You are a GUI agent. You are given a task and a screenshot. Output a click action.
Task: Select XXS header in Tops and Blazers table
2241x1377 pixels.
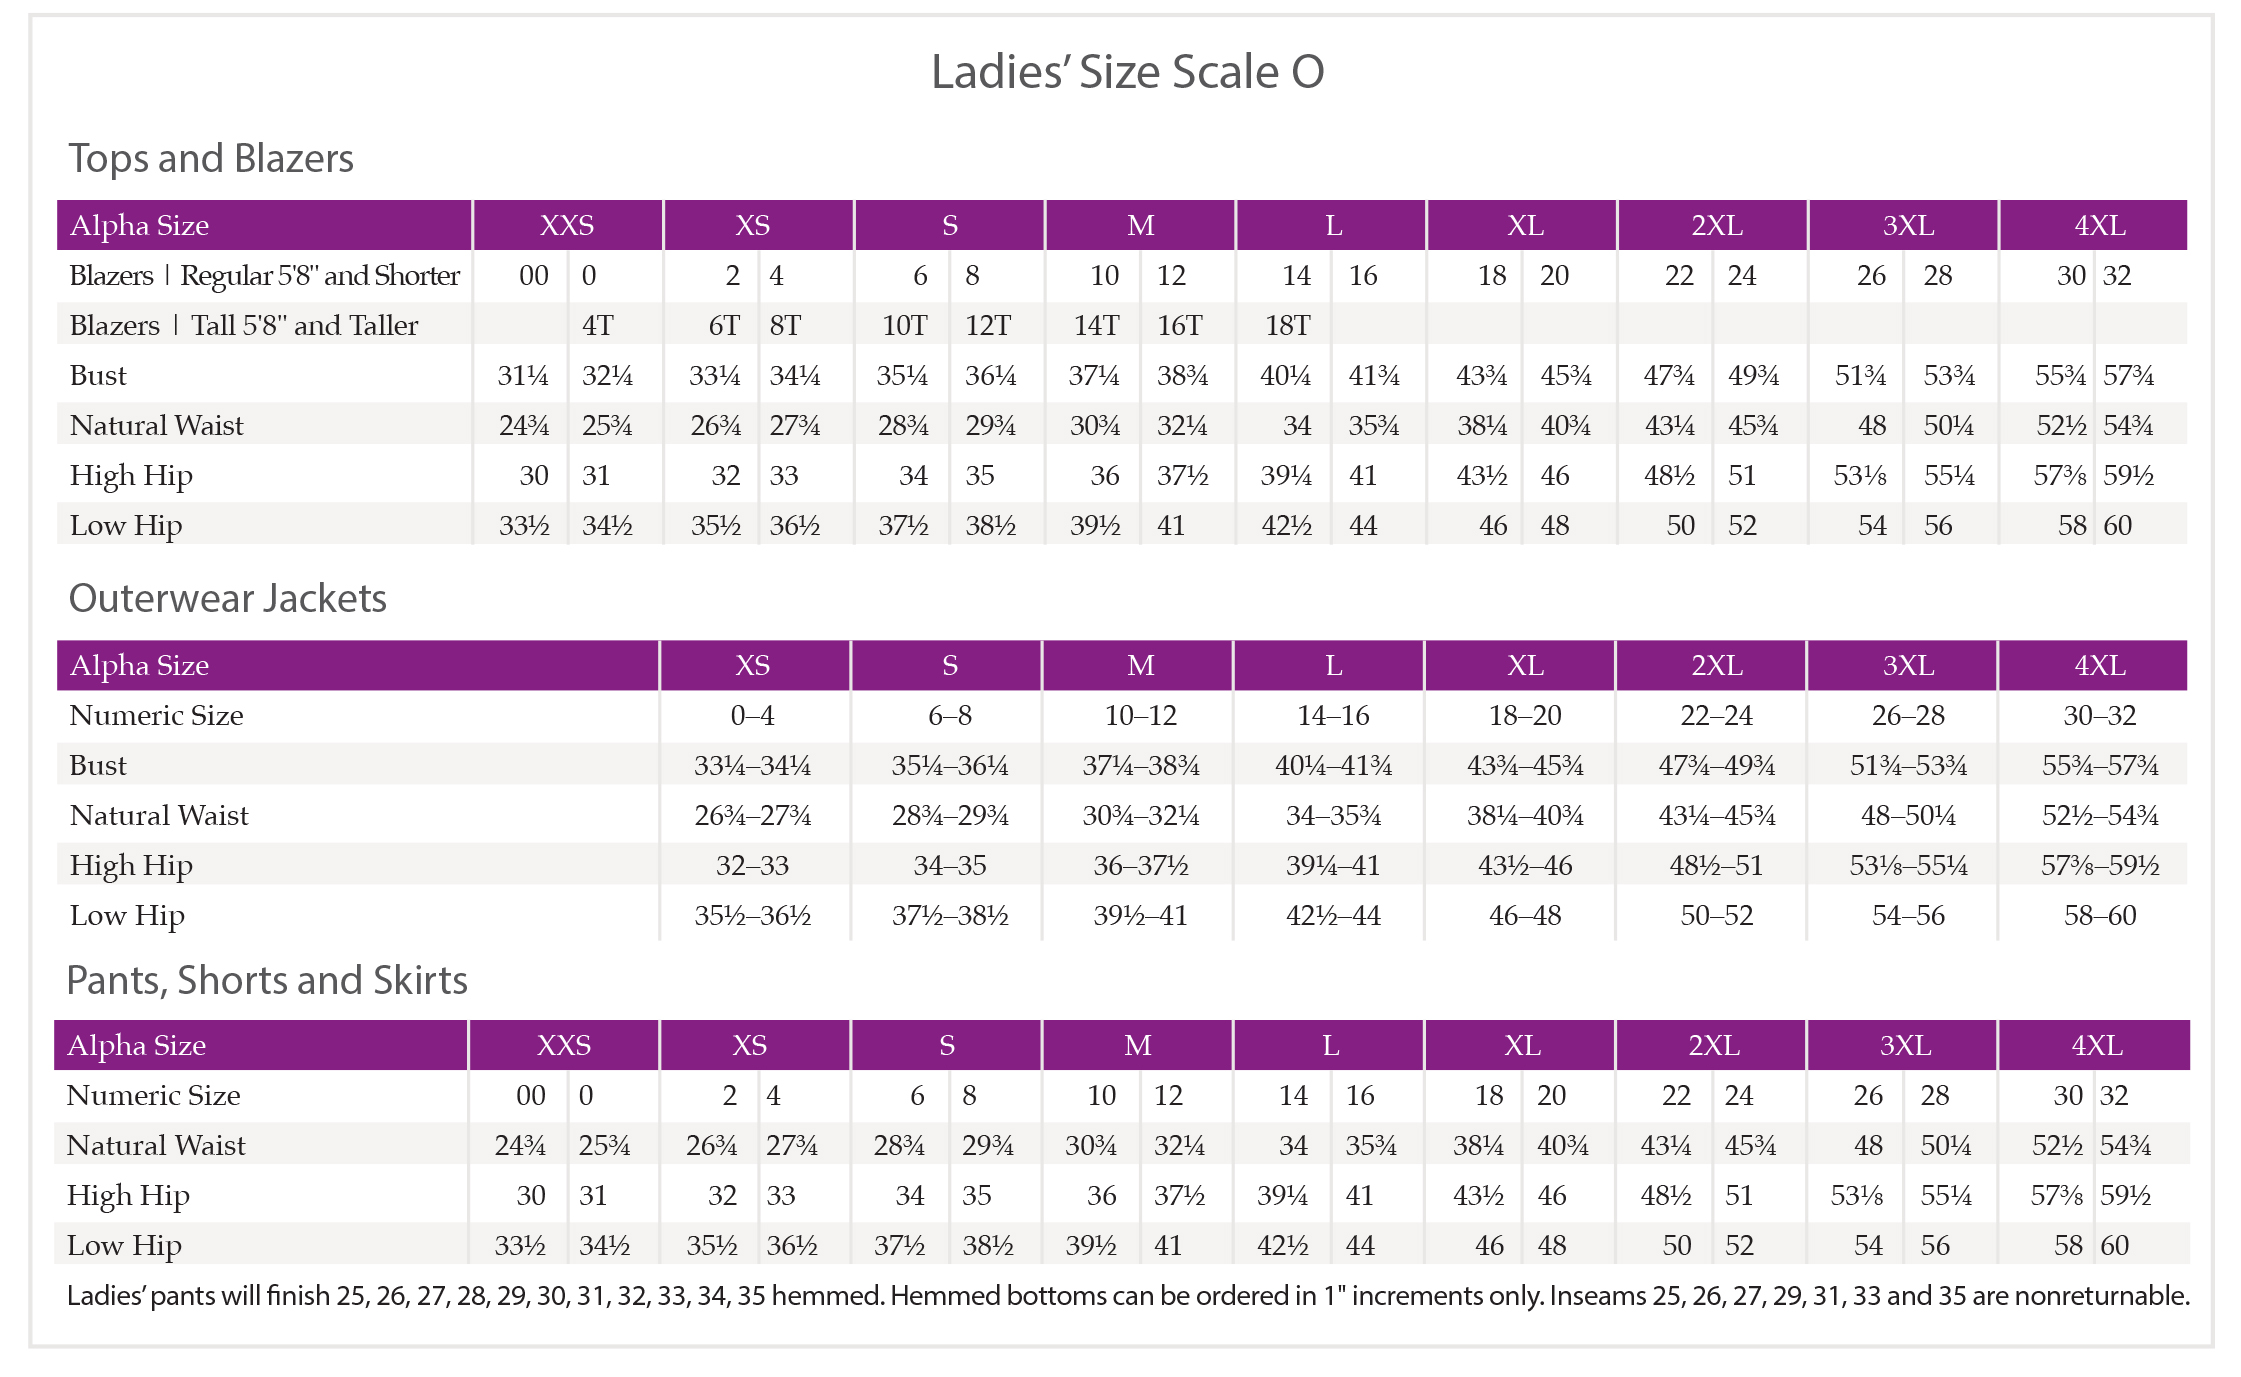click(x=567, y=225)
